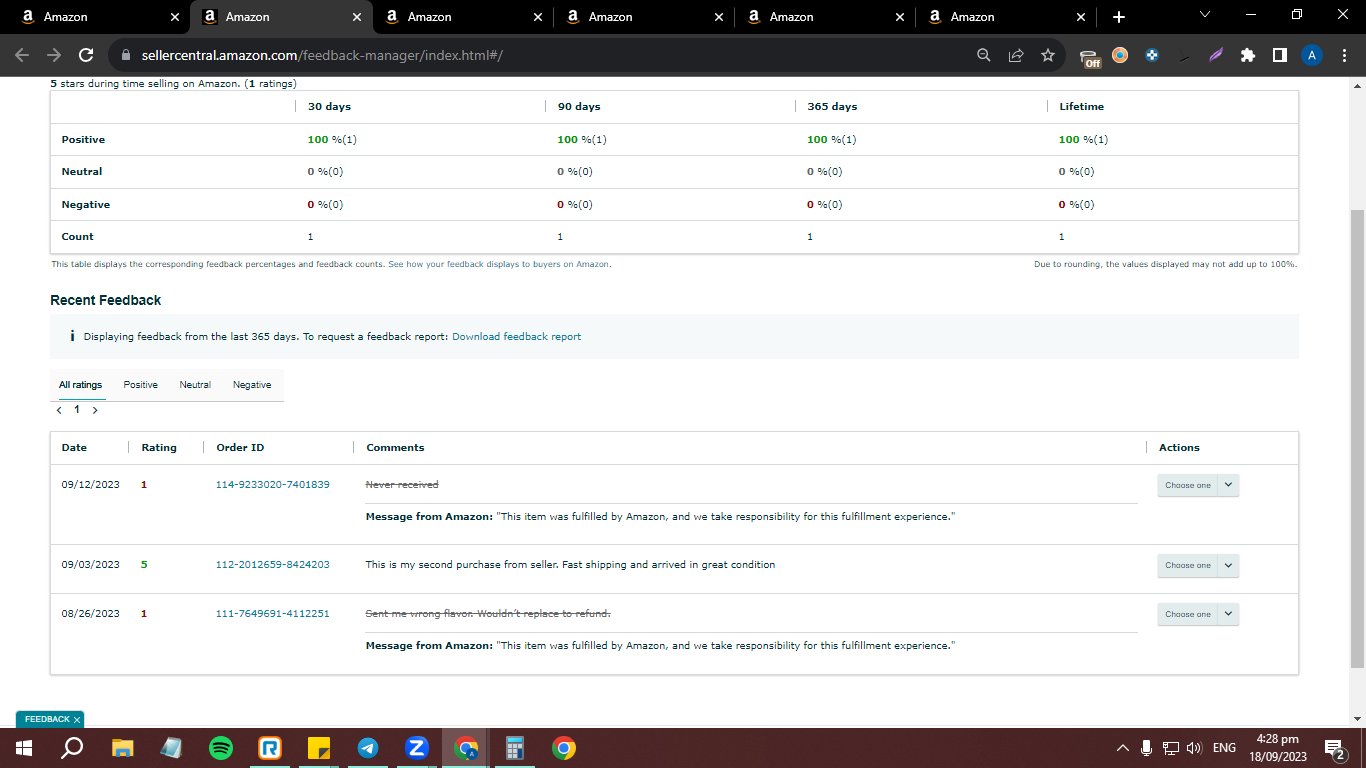This screenshot has height=768, width=1366.
Task: Reload the page with the refresh icon
Action: tap(86, 55)
